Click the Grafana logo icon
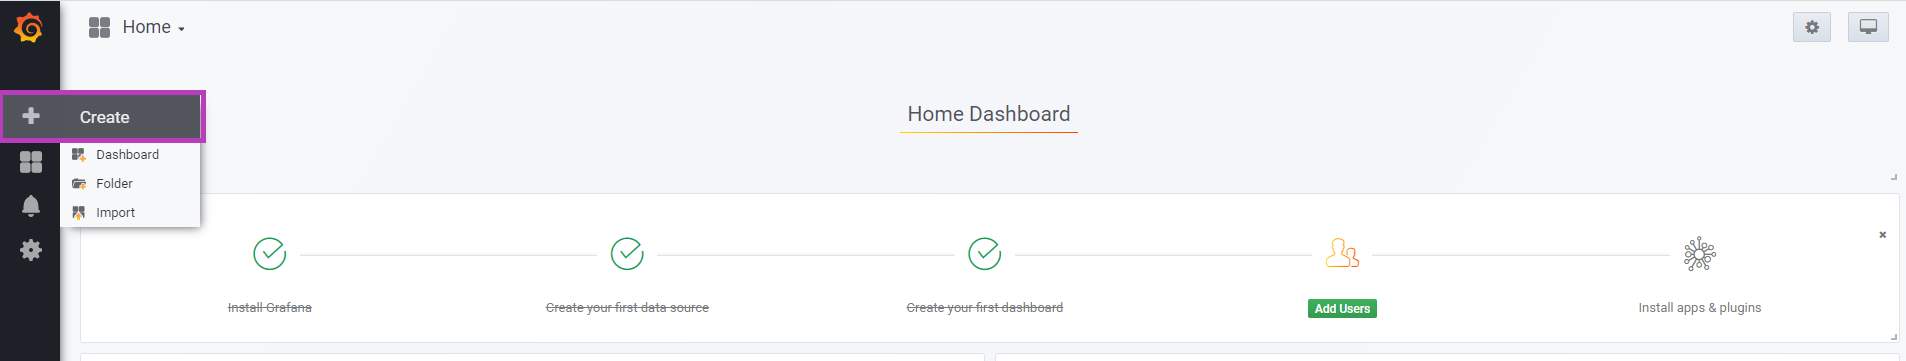Screen dimensions: 1906x361 tap(29, 28)
